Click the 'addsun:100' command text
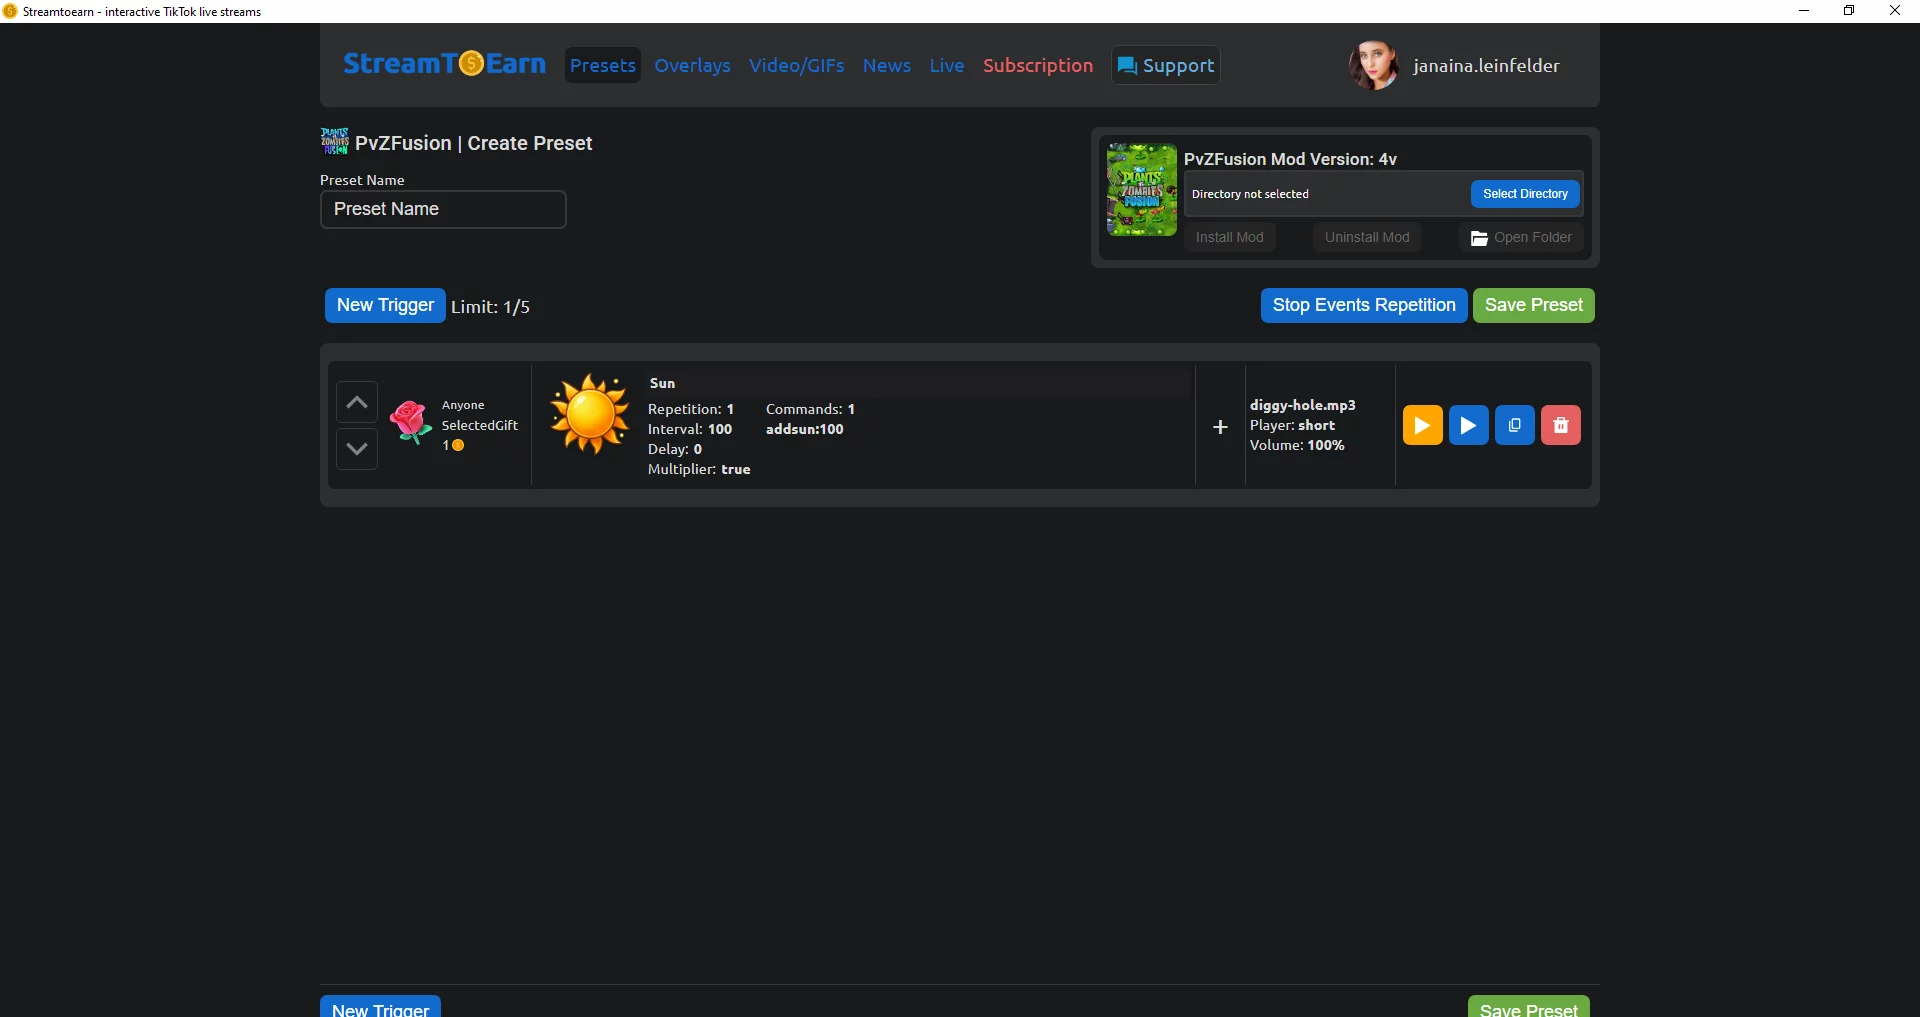 coord(805,429)
